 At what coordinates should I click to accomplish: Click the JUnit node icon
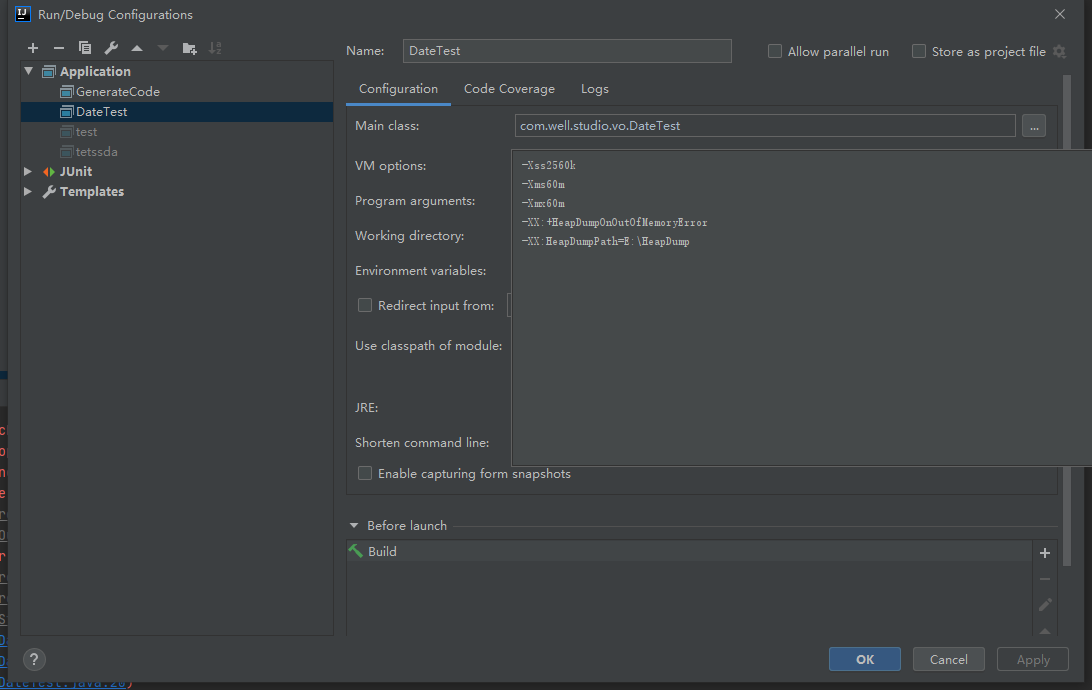[x=49, y=171]
